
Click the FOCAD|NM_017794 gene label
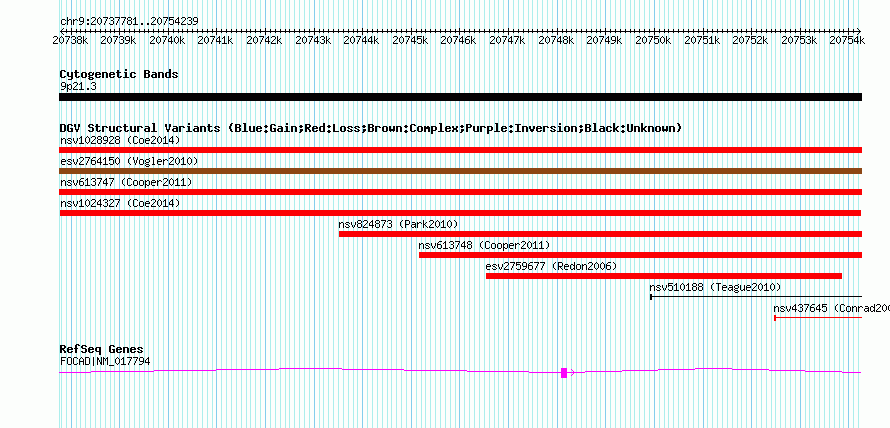(x=105, y=361)
